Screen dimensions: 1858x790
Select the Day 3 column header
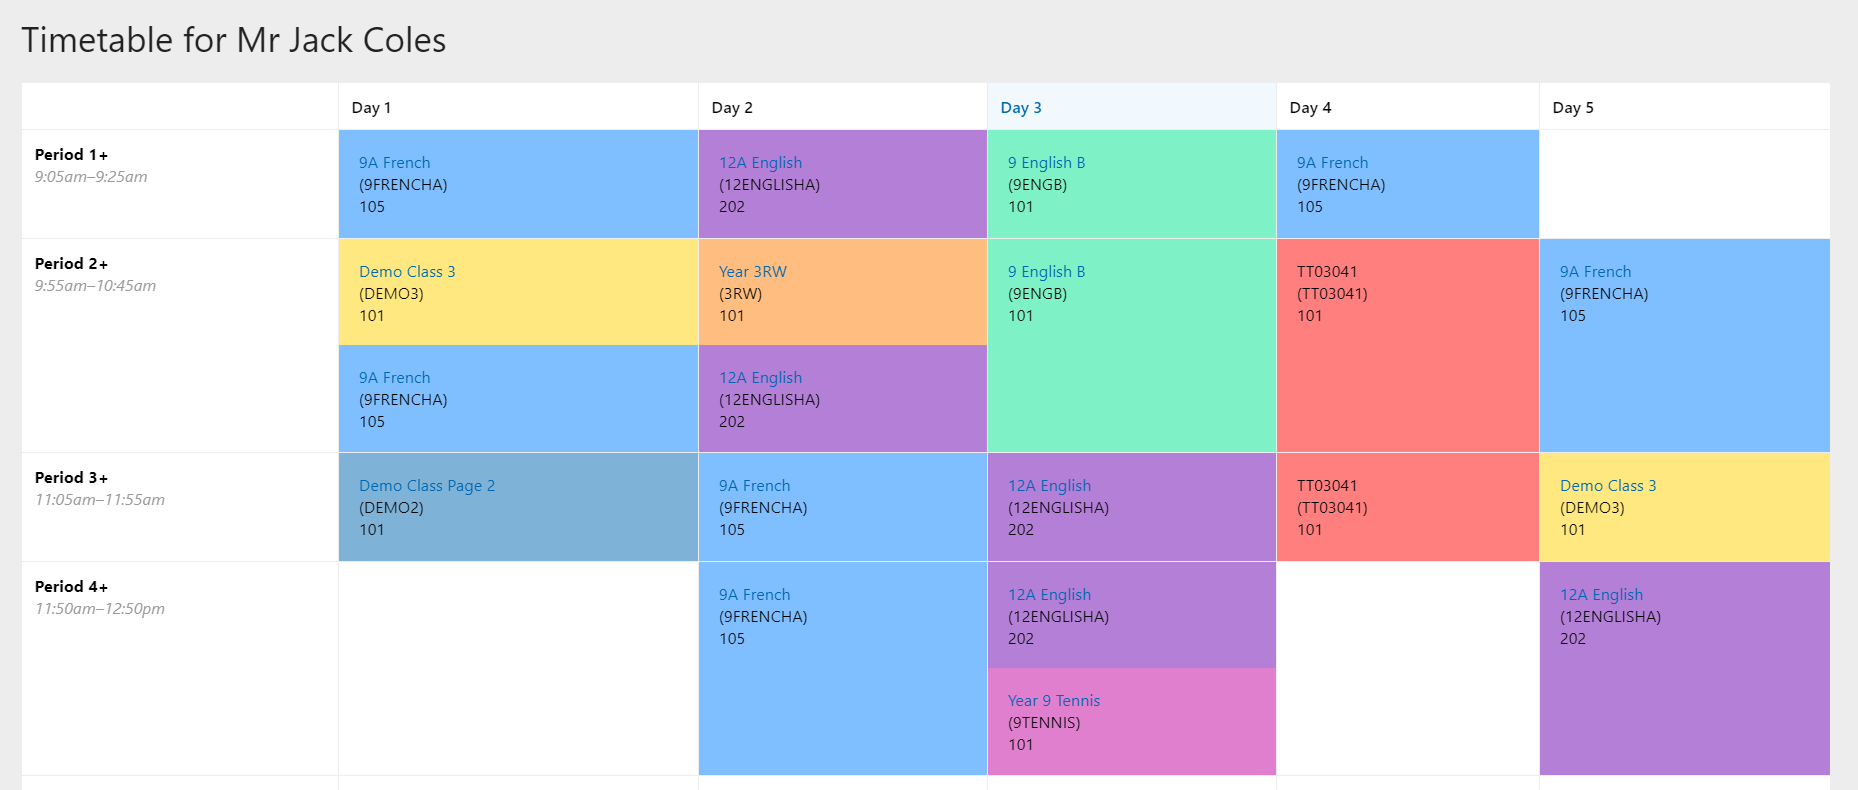tap(1021, 107)
